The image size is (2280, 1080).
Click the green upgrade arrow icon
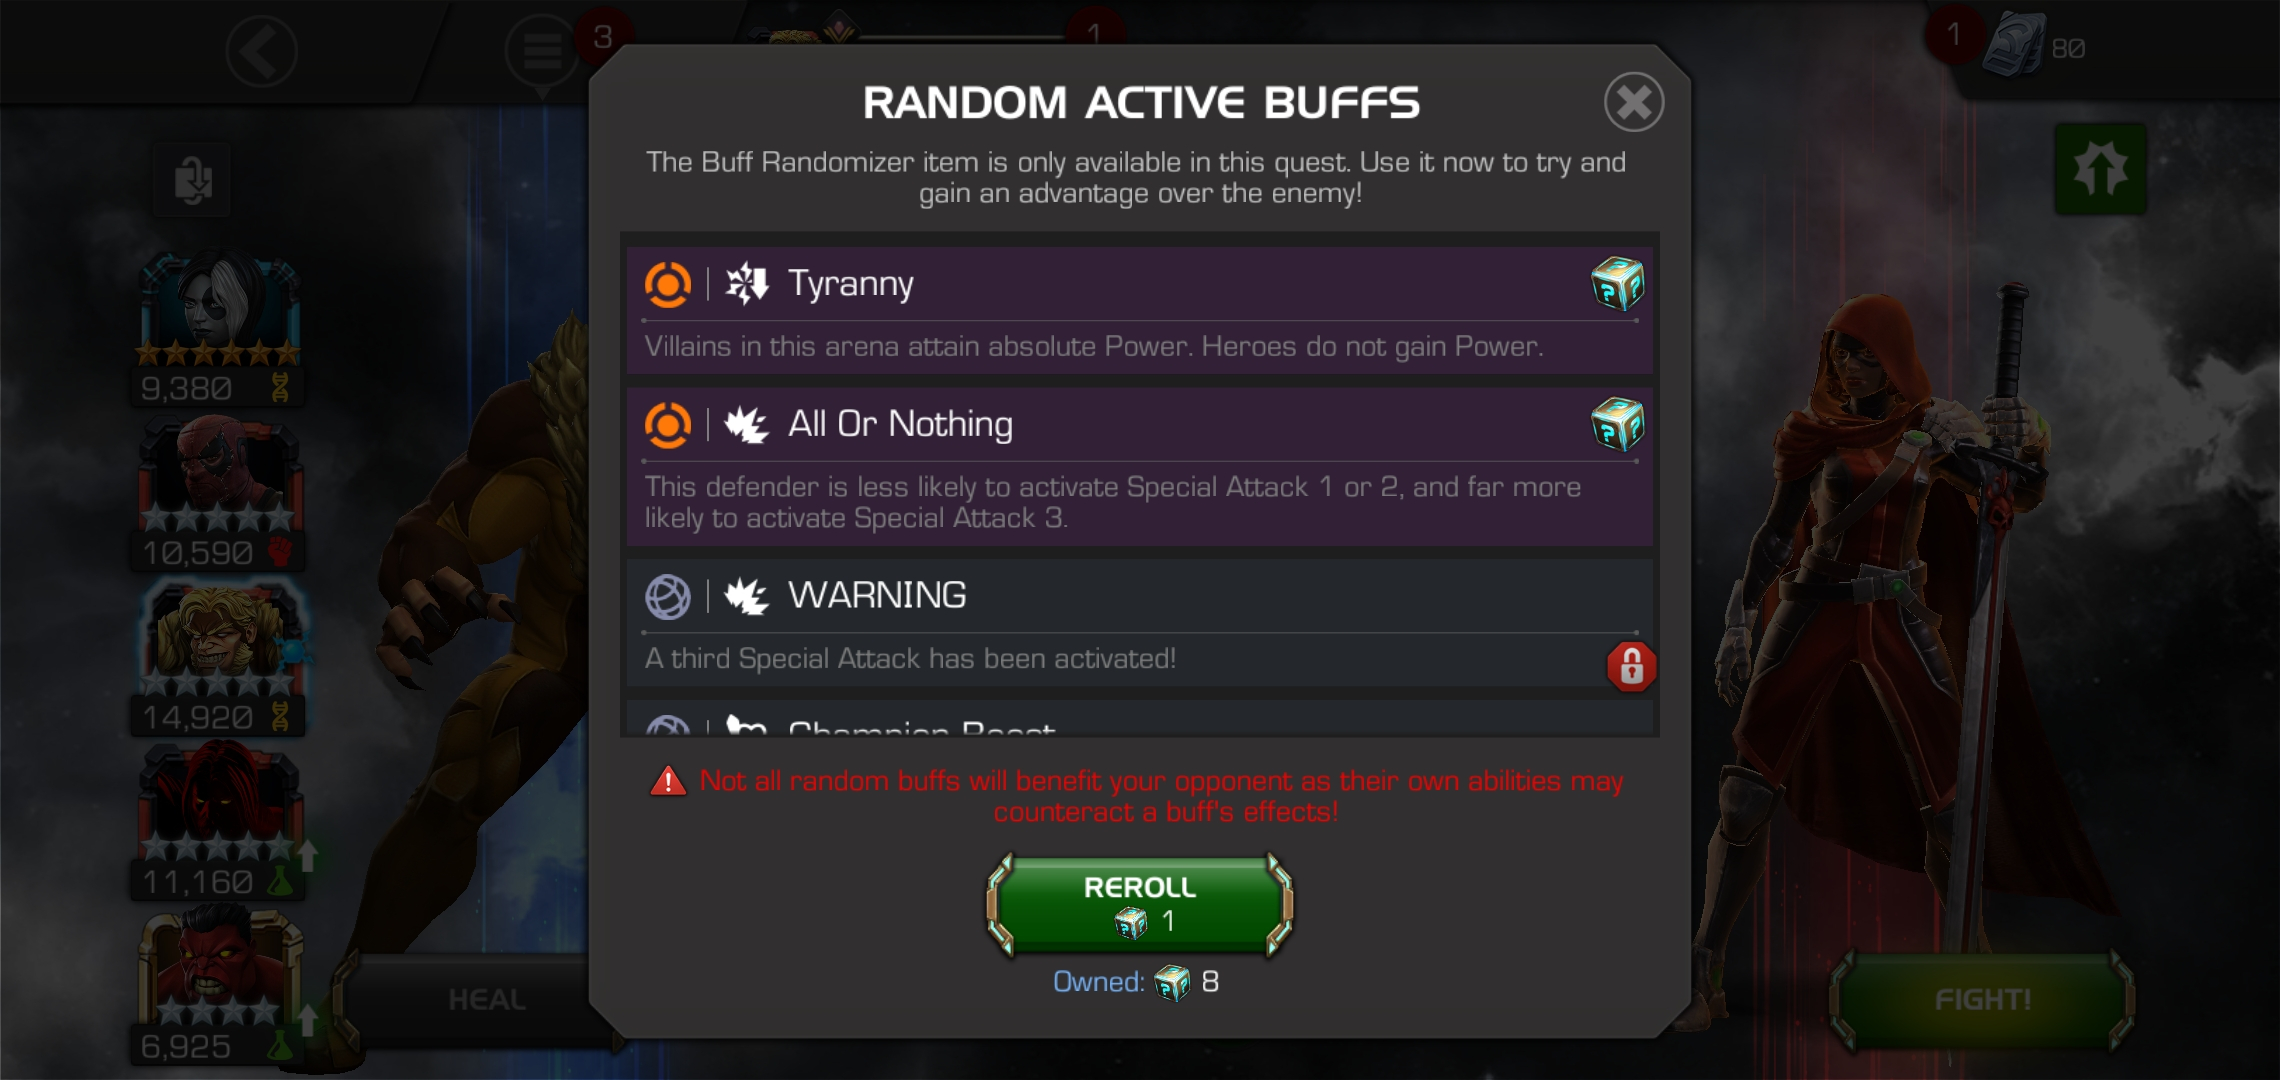pyautogui.click(x=2100, y=168)
